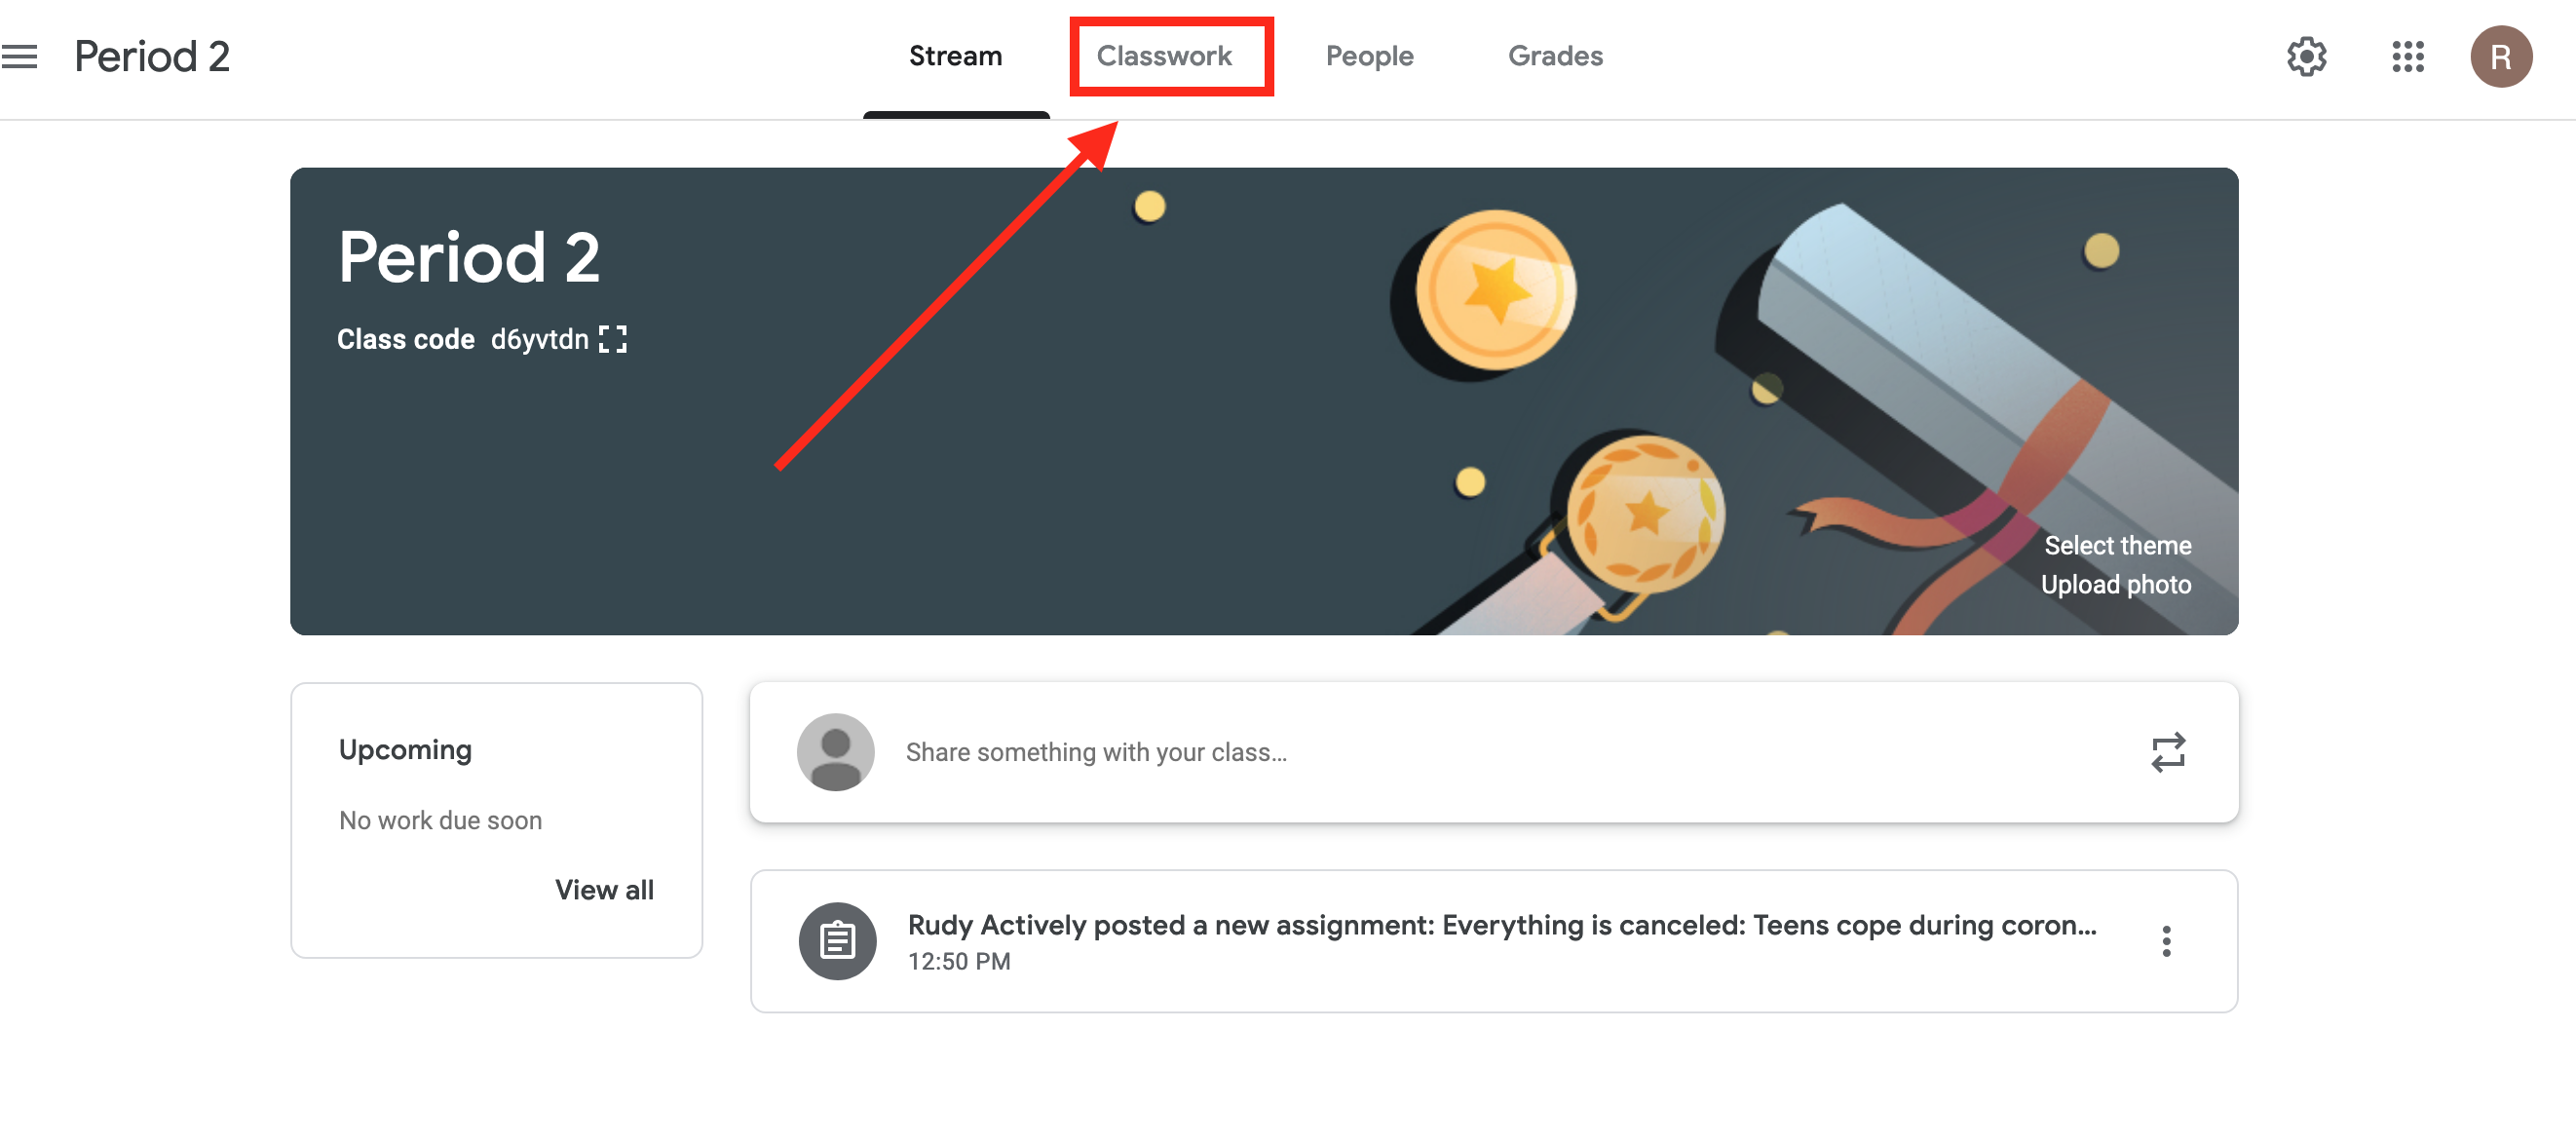2576x1144 pixels.
Task: Click the reuse post arrows icon
Action: click(2167, 752)
